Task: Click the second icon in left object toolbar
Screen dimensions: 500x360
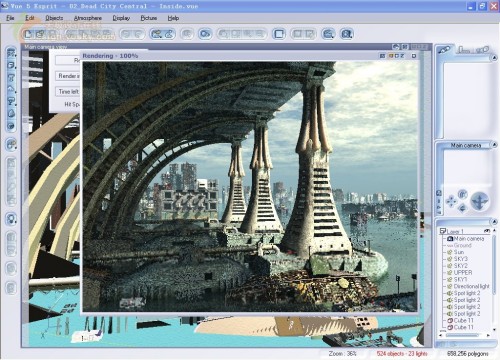Action: (x=11, y=65)
